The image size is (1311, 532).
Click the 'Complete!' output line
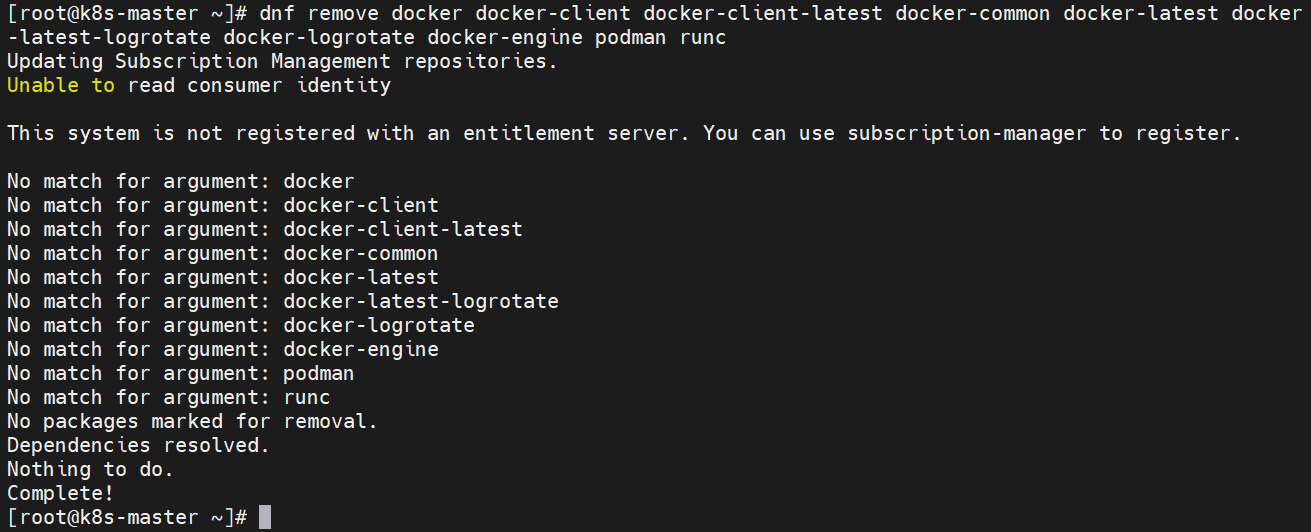60,493
